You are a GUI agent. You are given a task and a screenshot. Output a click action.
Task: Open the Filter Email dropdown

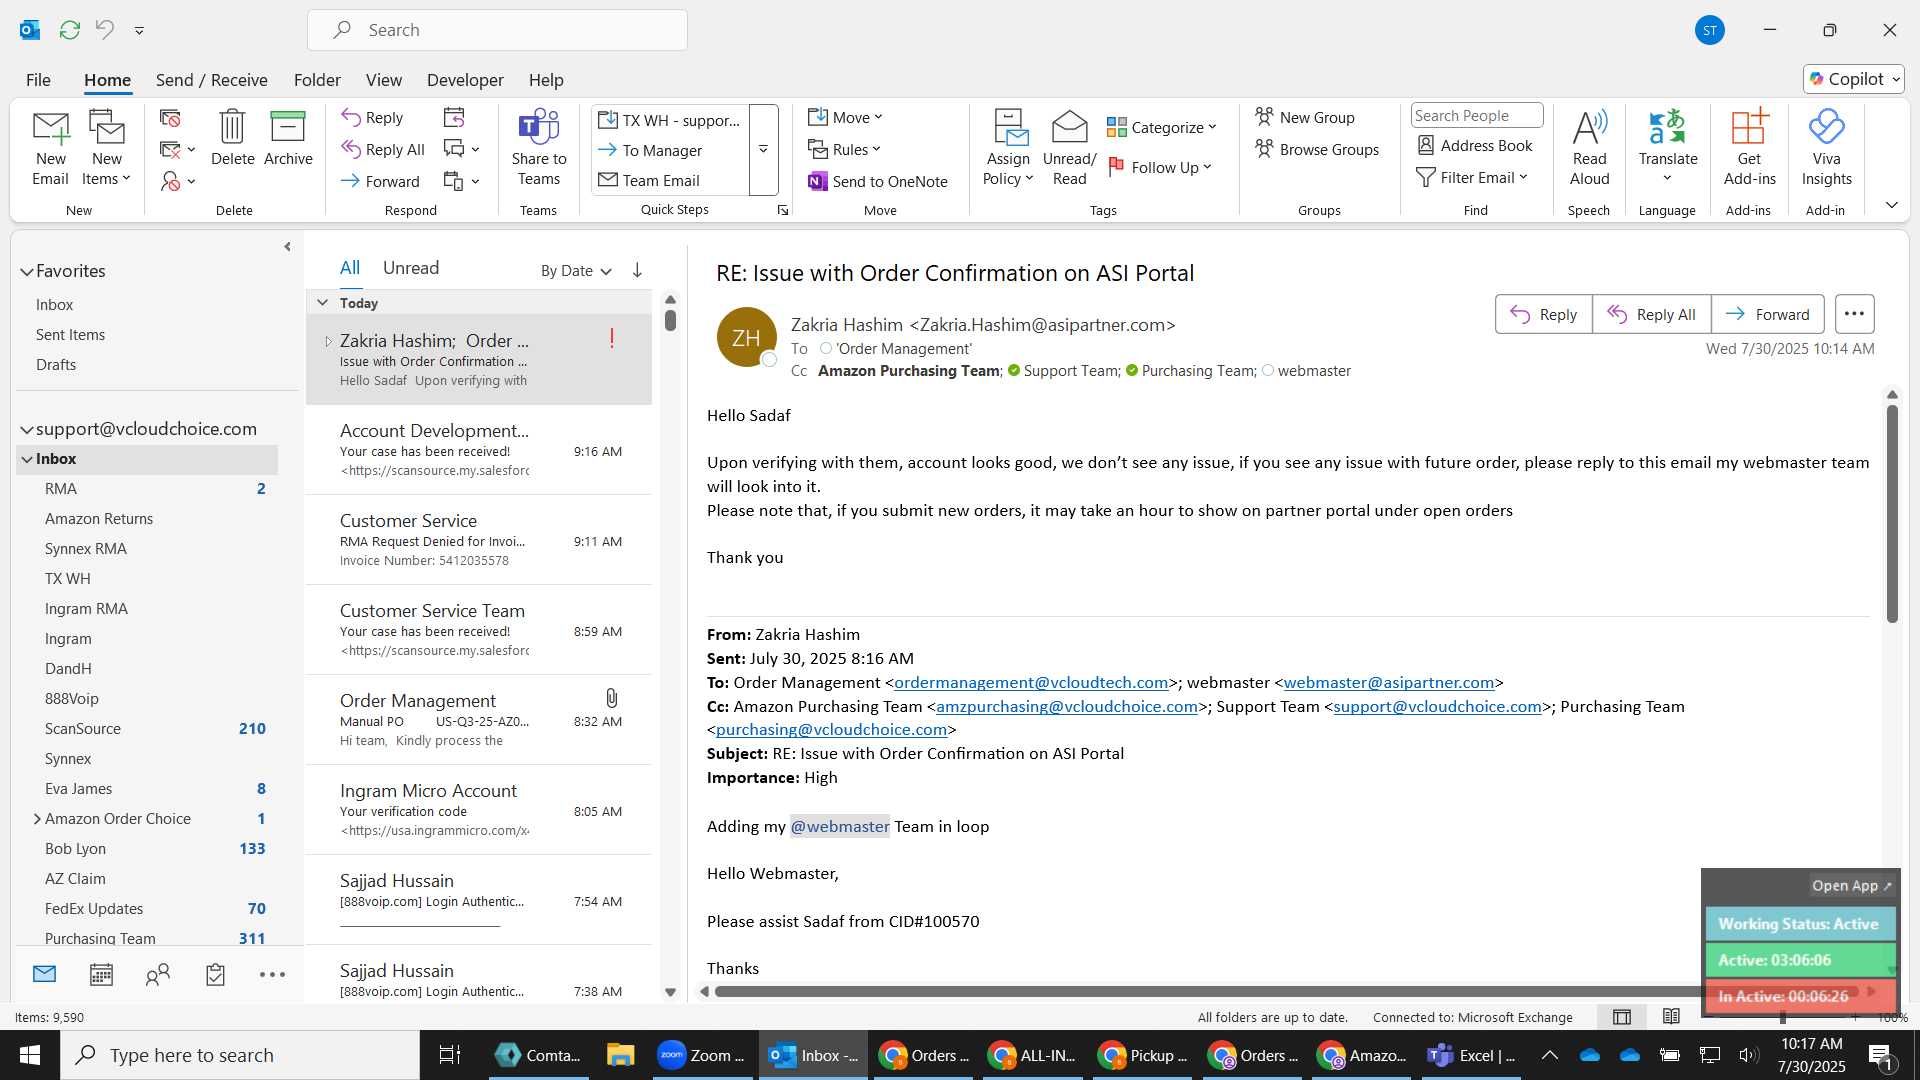[1472, 177]
